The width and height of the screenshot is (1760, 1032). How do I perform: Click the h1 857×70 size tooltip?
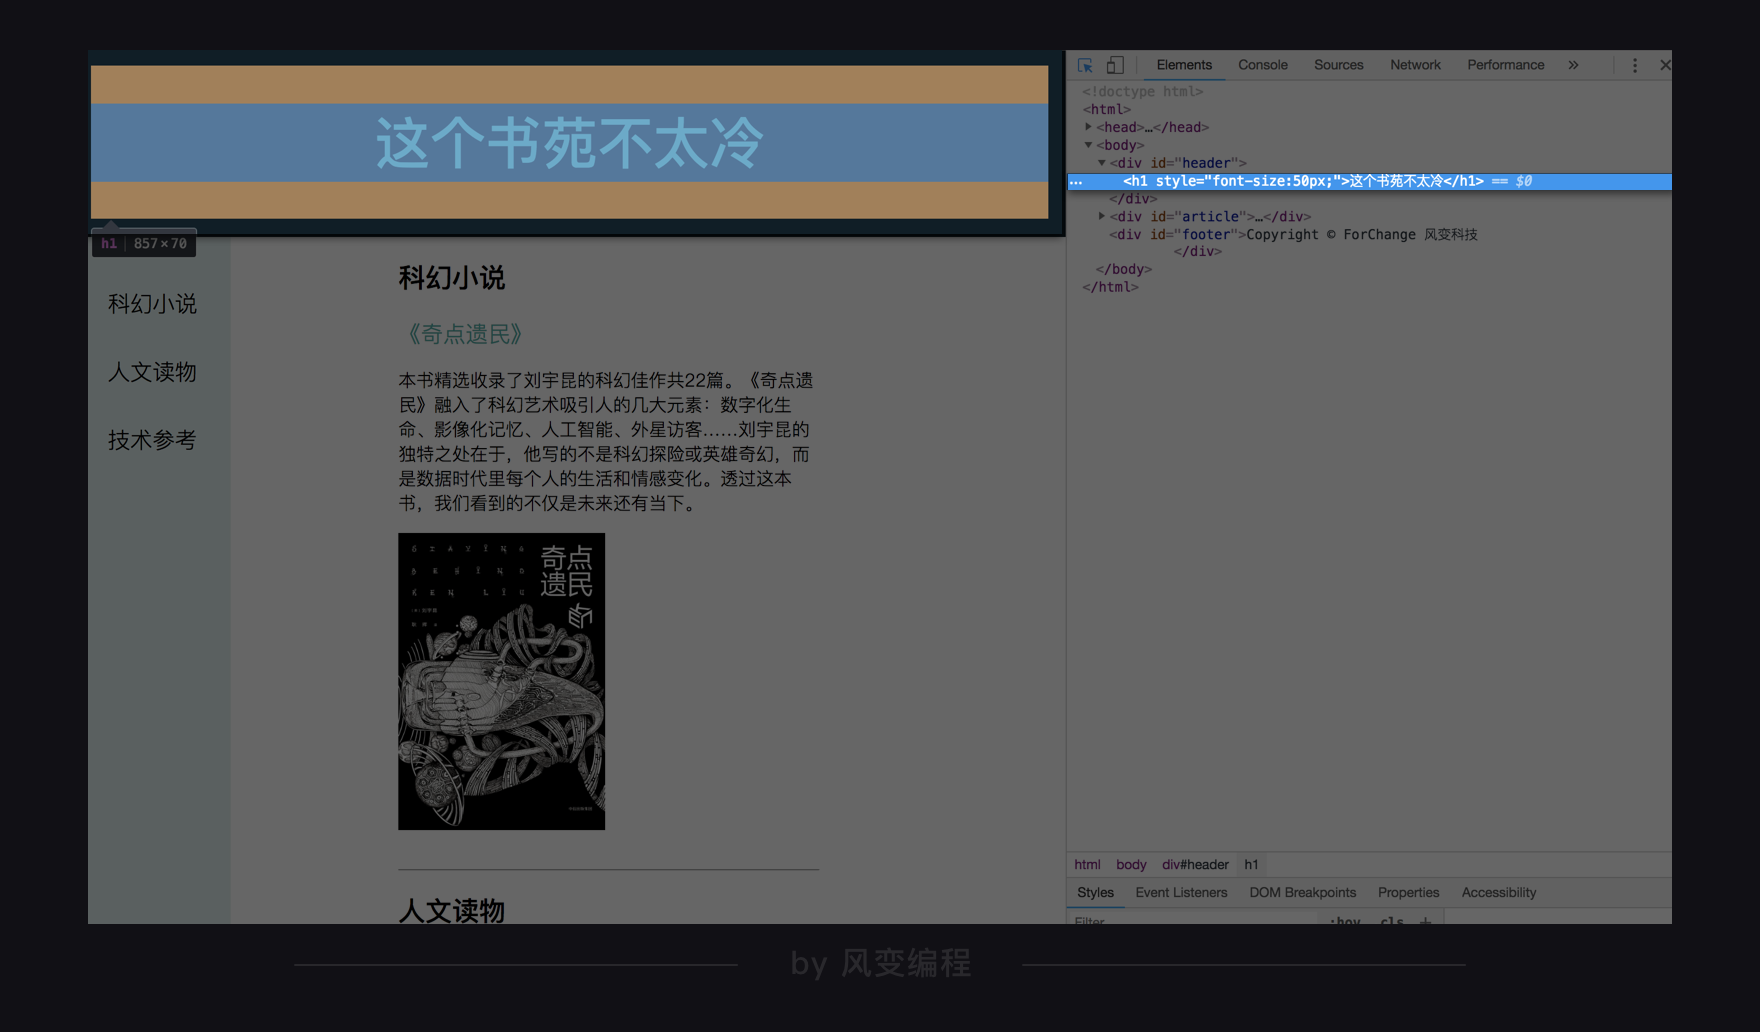[144, 243]
